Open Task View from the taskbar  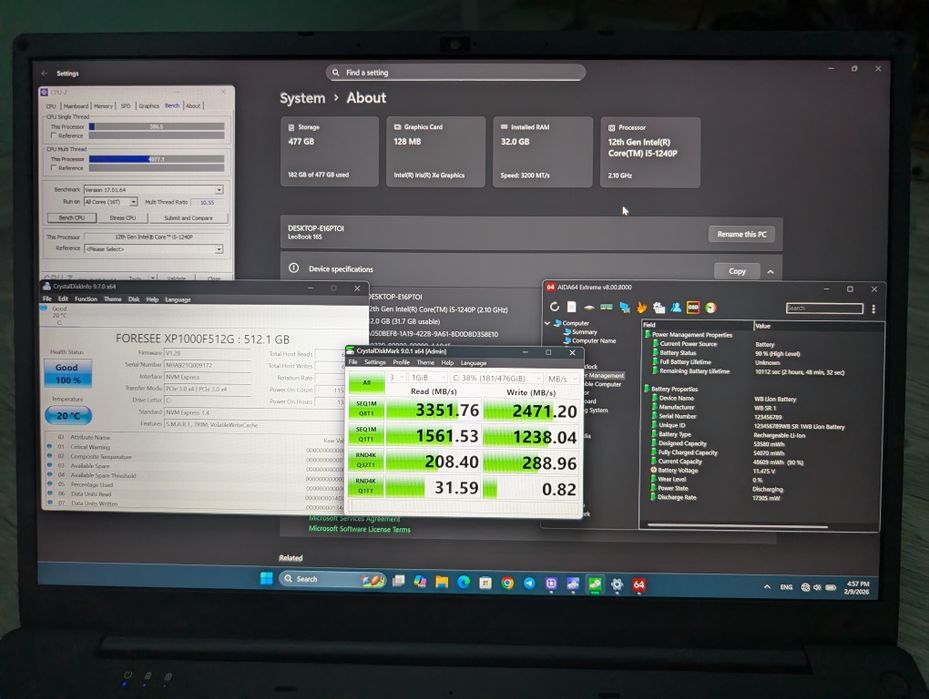pos(398,581)
